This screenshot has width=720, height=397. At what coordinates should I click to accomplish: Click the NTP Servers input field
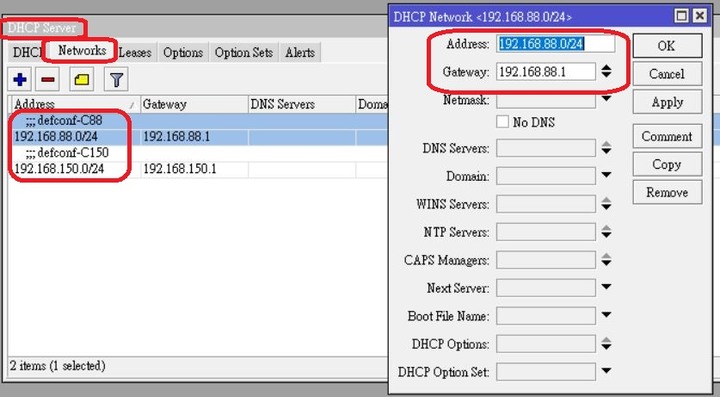pyautogui.click(x=546, y=232)
